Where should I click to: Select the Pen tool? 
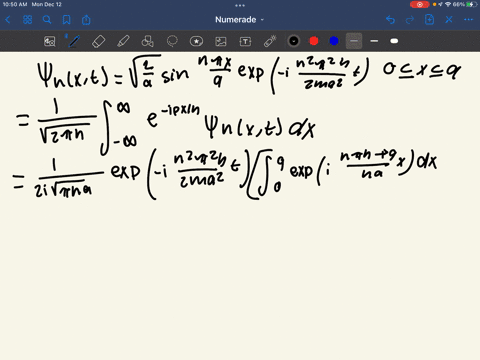[73, 41]
